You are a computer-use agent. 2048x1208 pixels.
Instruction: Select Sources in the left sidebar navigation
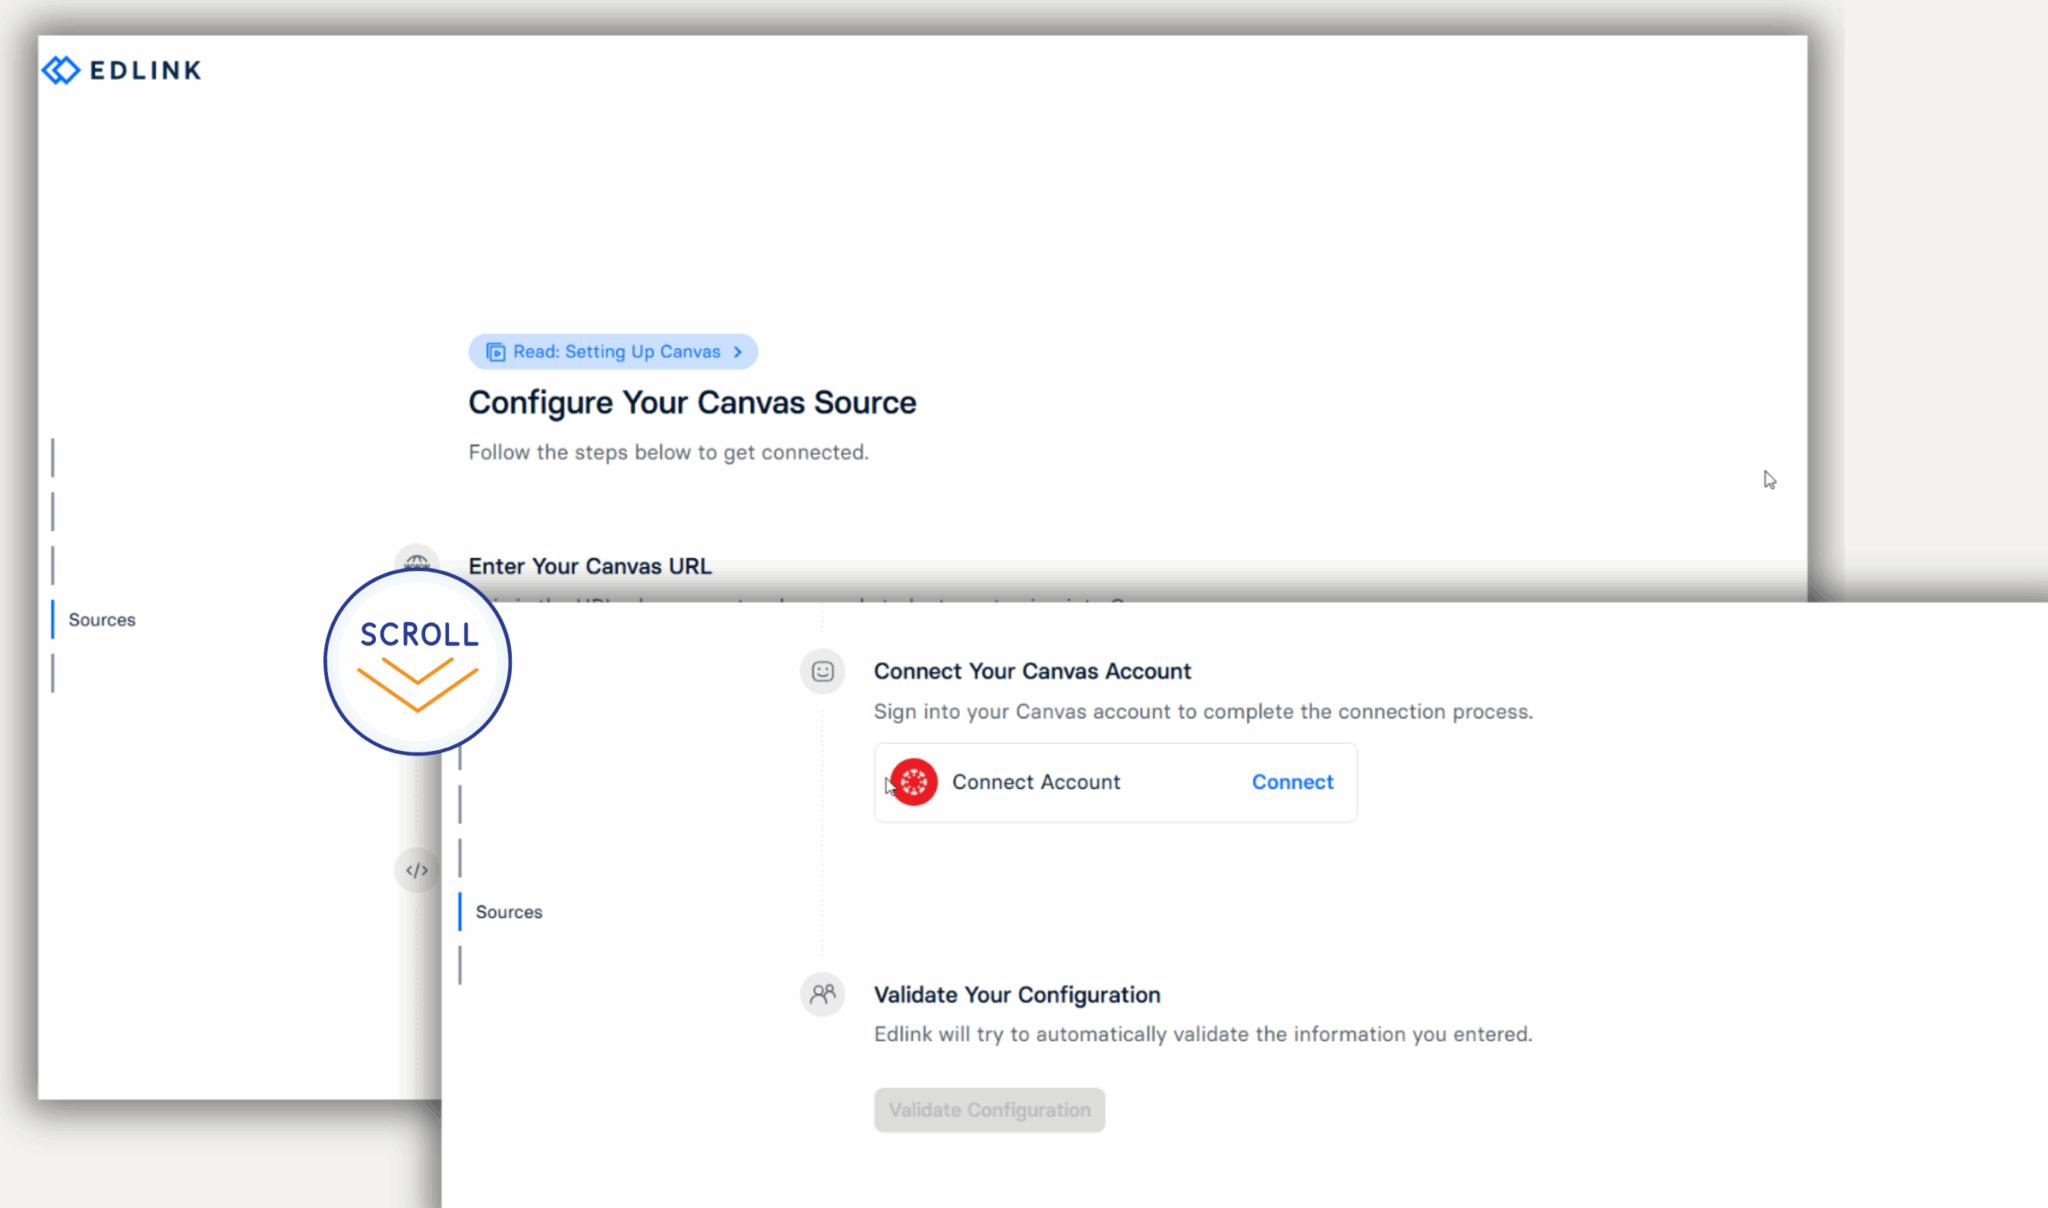tap(101, 619)
